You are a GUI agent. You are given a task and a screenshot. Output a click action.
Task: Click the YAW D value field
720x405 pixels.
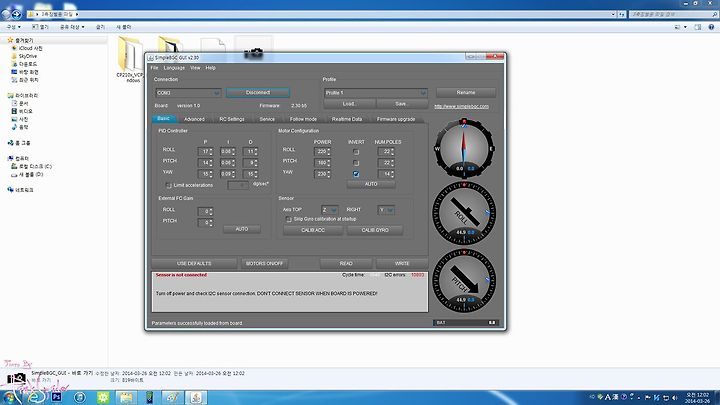pyautogui.click(x=248, y=174)
